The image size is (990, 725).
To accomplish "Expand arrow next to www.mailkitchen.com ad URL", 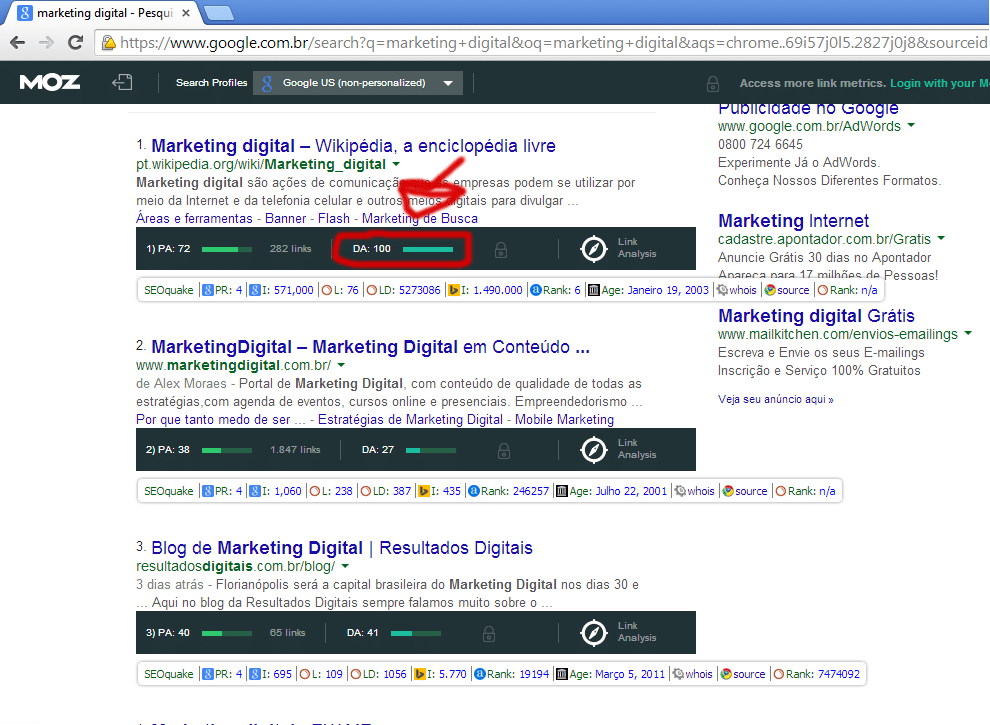I will [x=968, y=333].
